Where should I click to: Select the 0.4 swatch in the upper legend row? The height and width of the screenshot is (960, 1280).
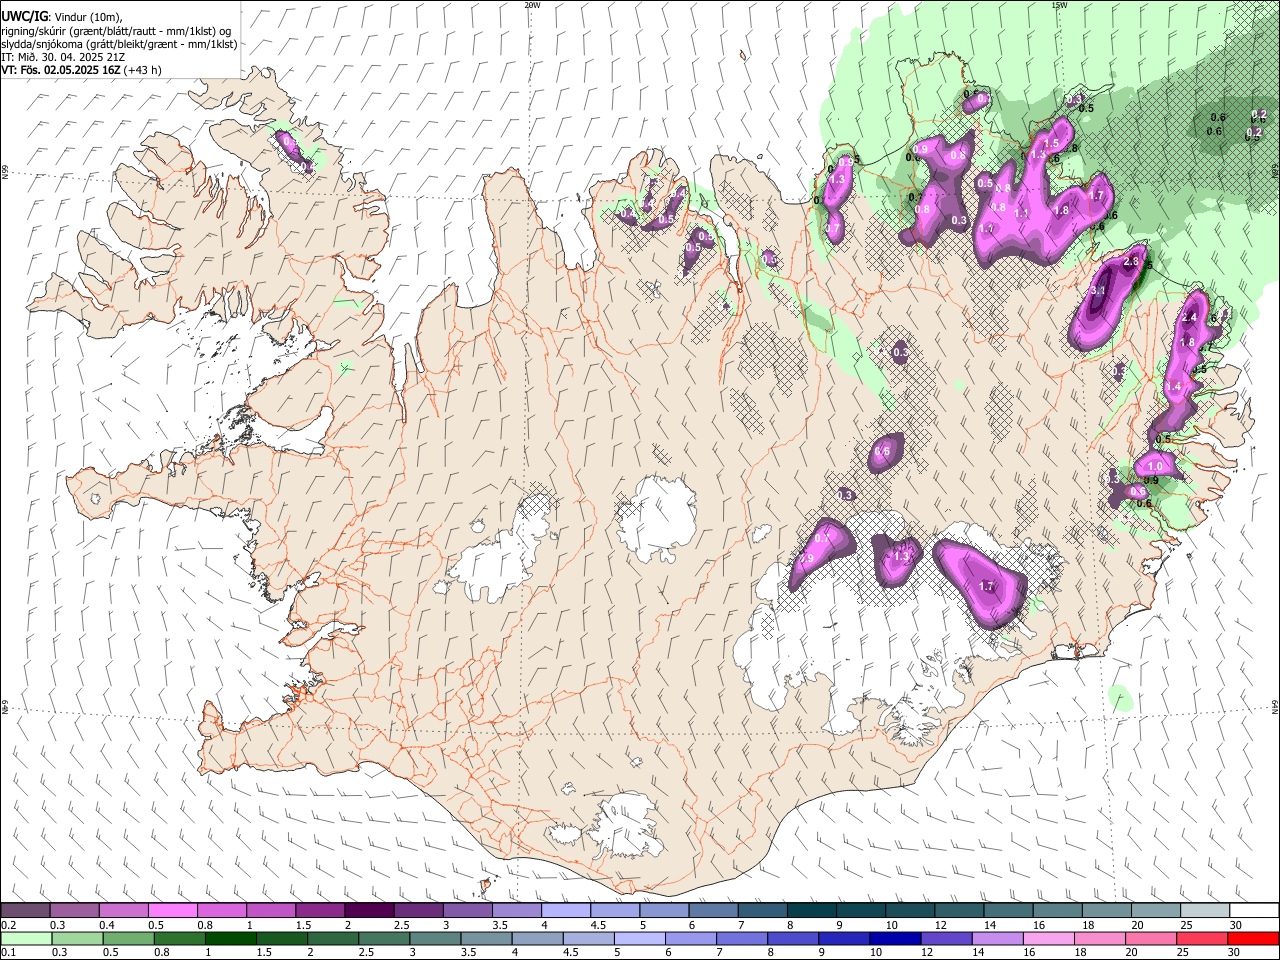coord(123,910)
